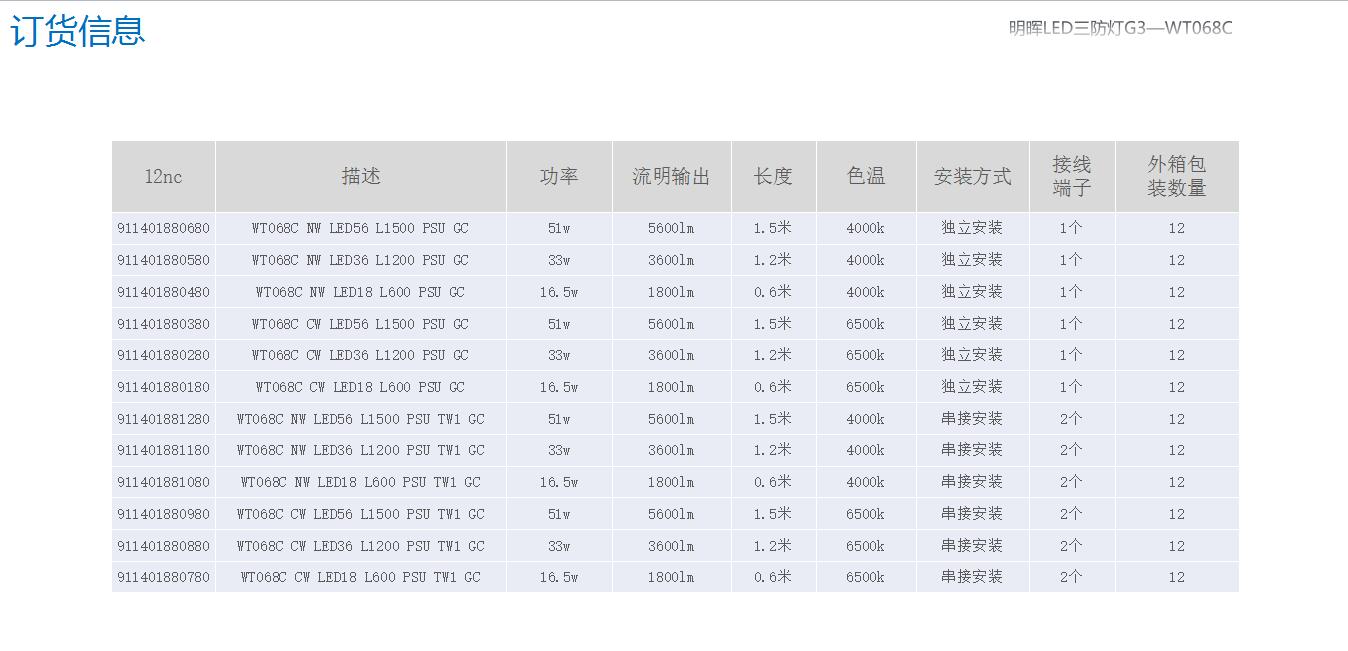This screenshot has width=1348, height=651.
Task: Click order code 911401880580
Action: tap(163, 261)
